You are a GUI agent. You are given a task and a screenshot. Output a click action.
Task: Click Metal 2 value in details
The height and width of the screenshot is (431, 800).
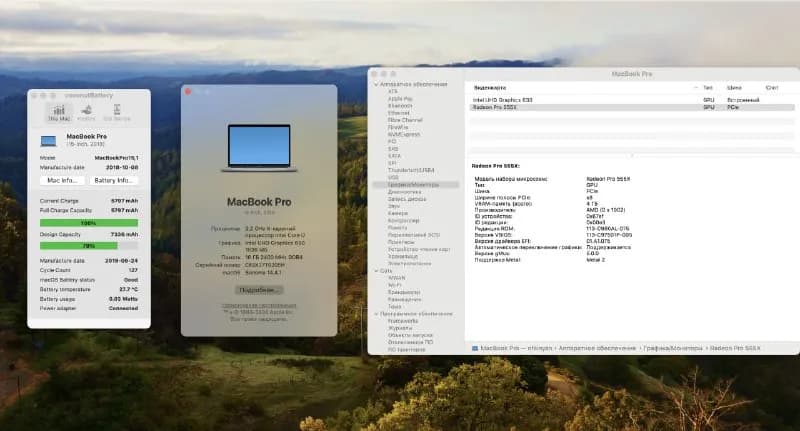click(595, 260)
